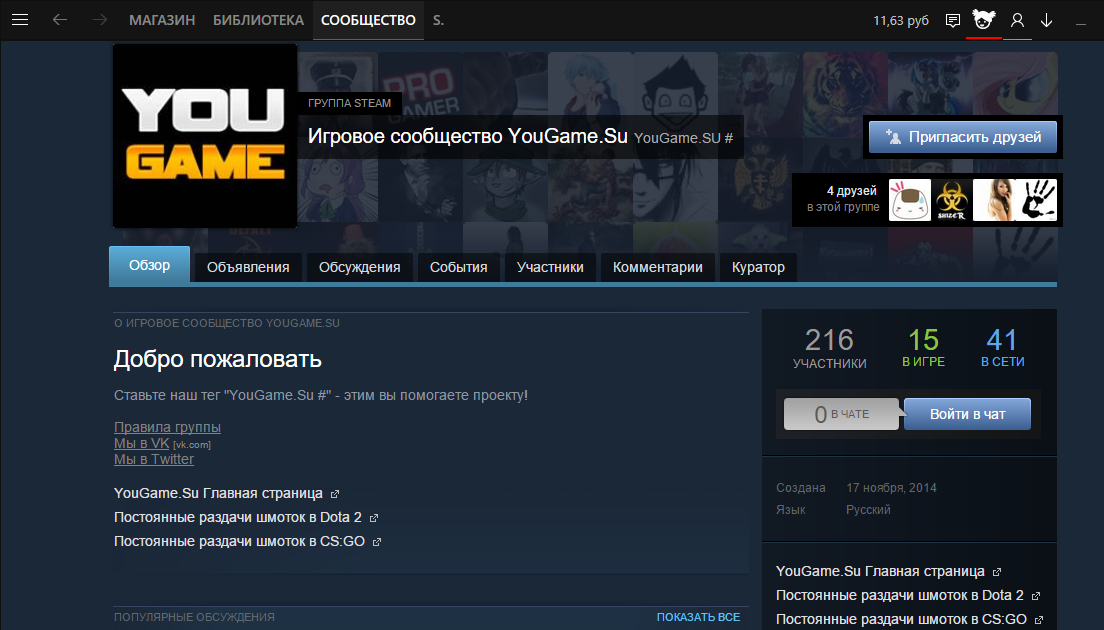The image size is (1104, 630).
Task: Open the external-link icon beside the sidebar Dota 2 link
Action: click(1036, 596)
